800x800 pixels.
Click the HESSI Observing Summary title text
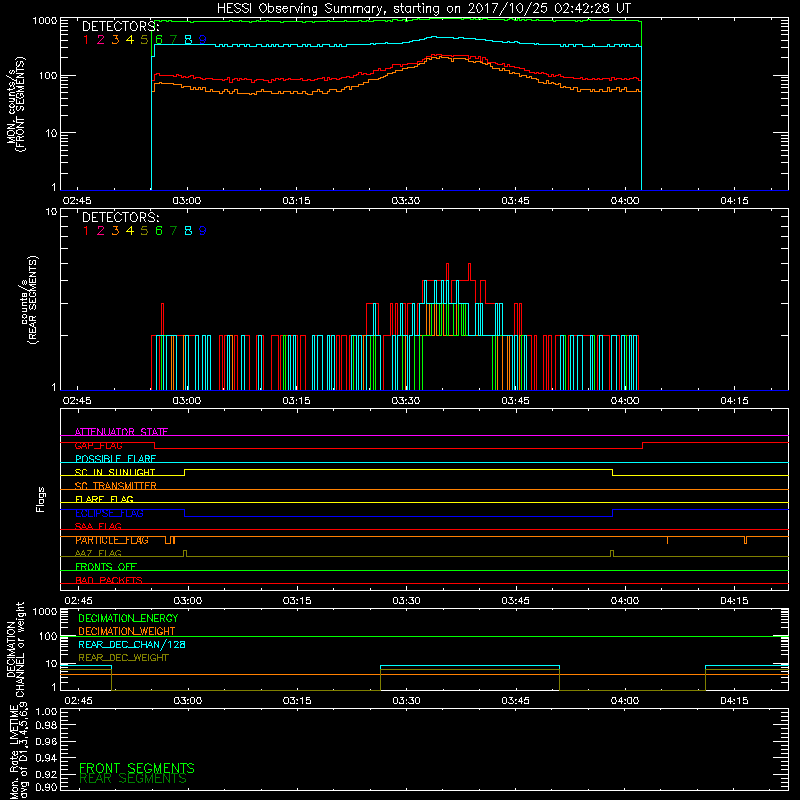coord(423,9)
